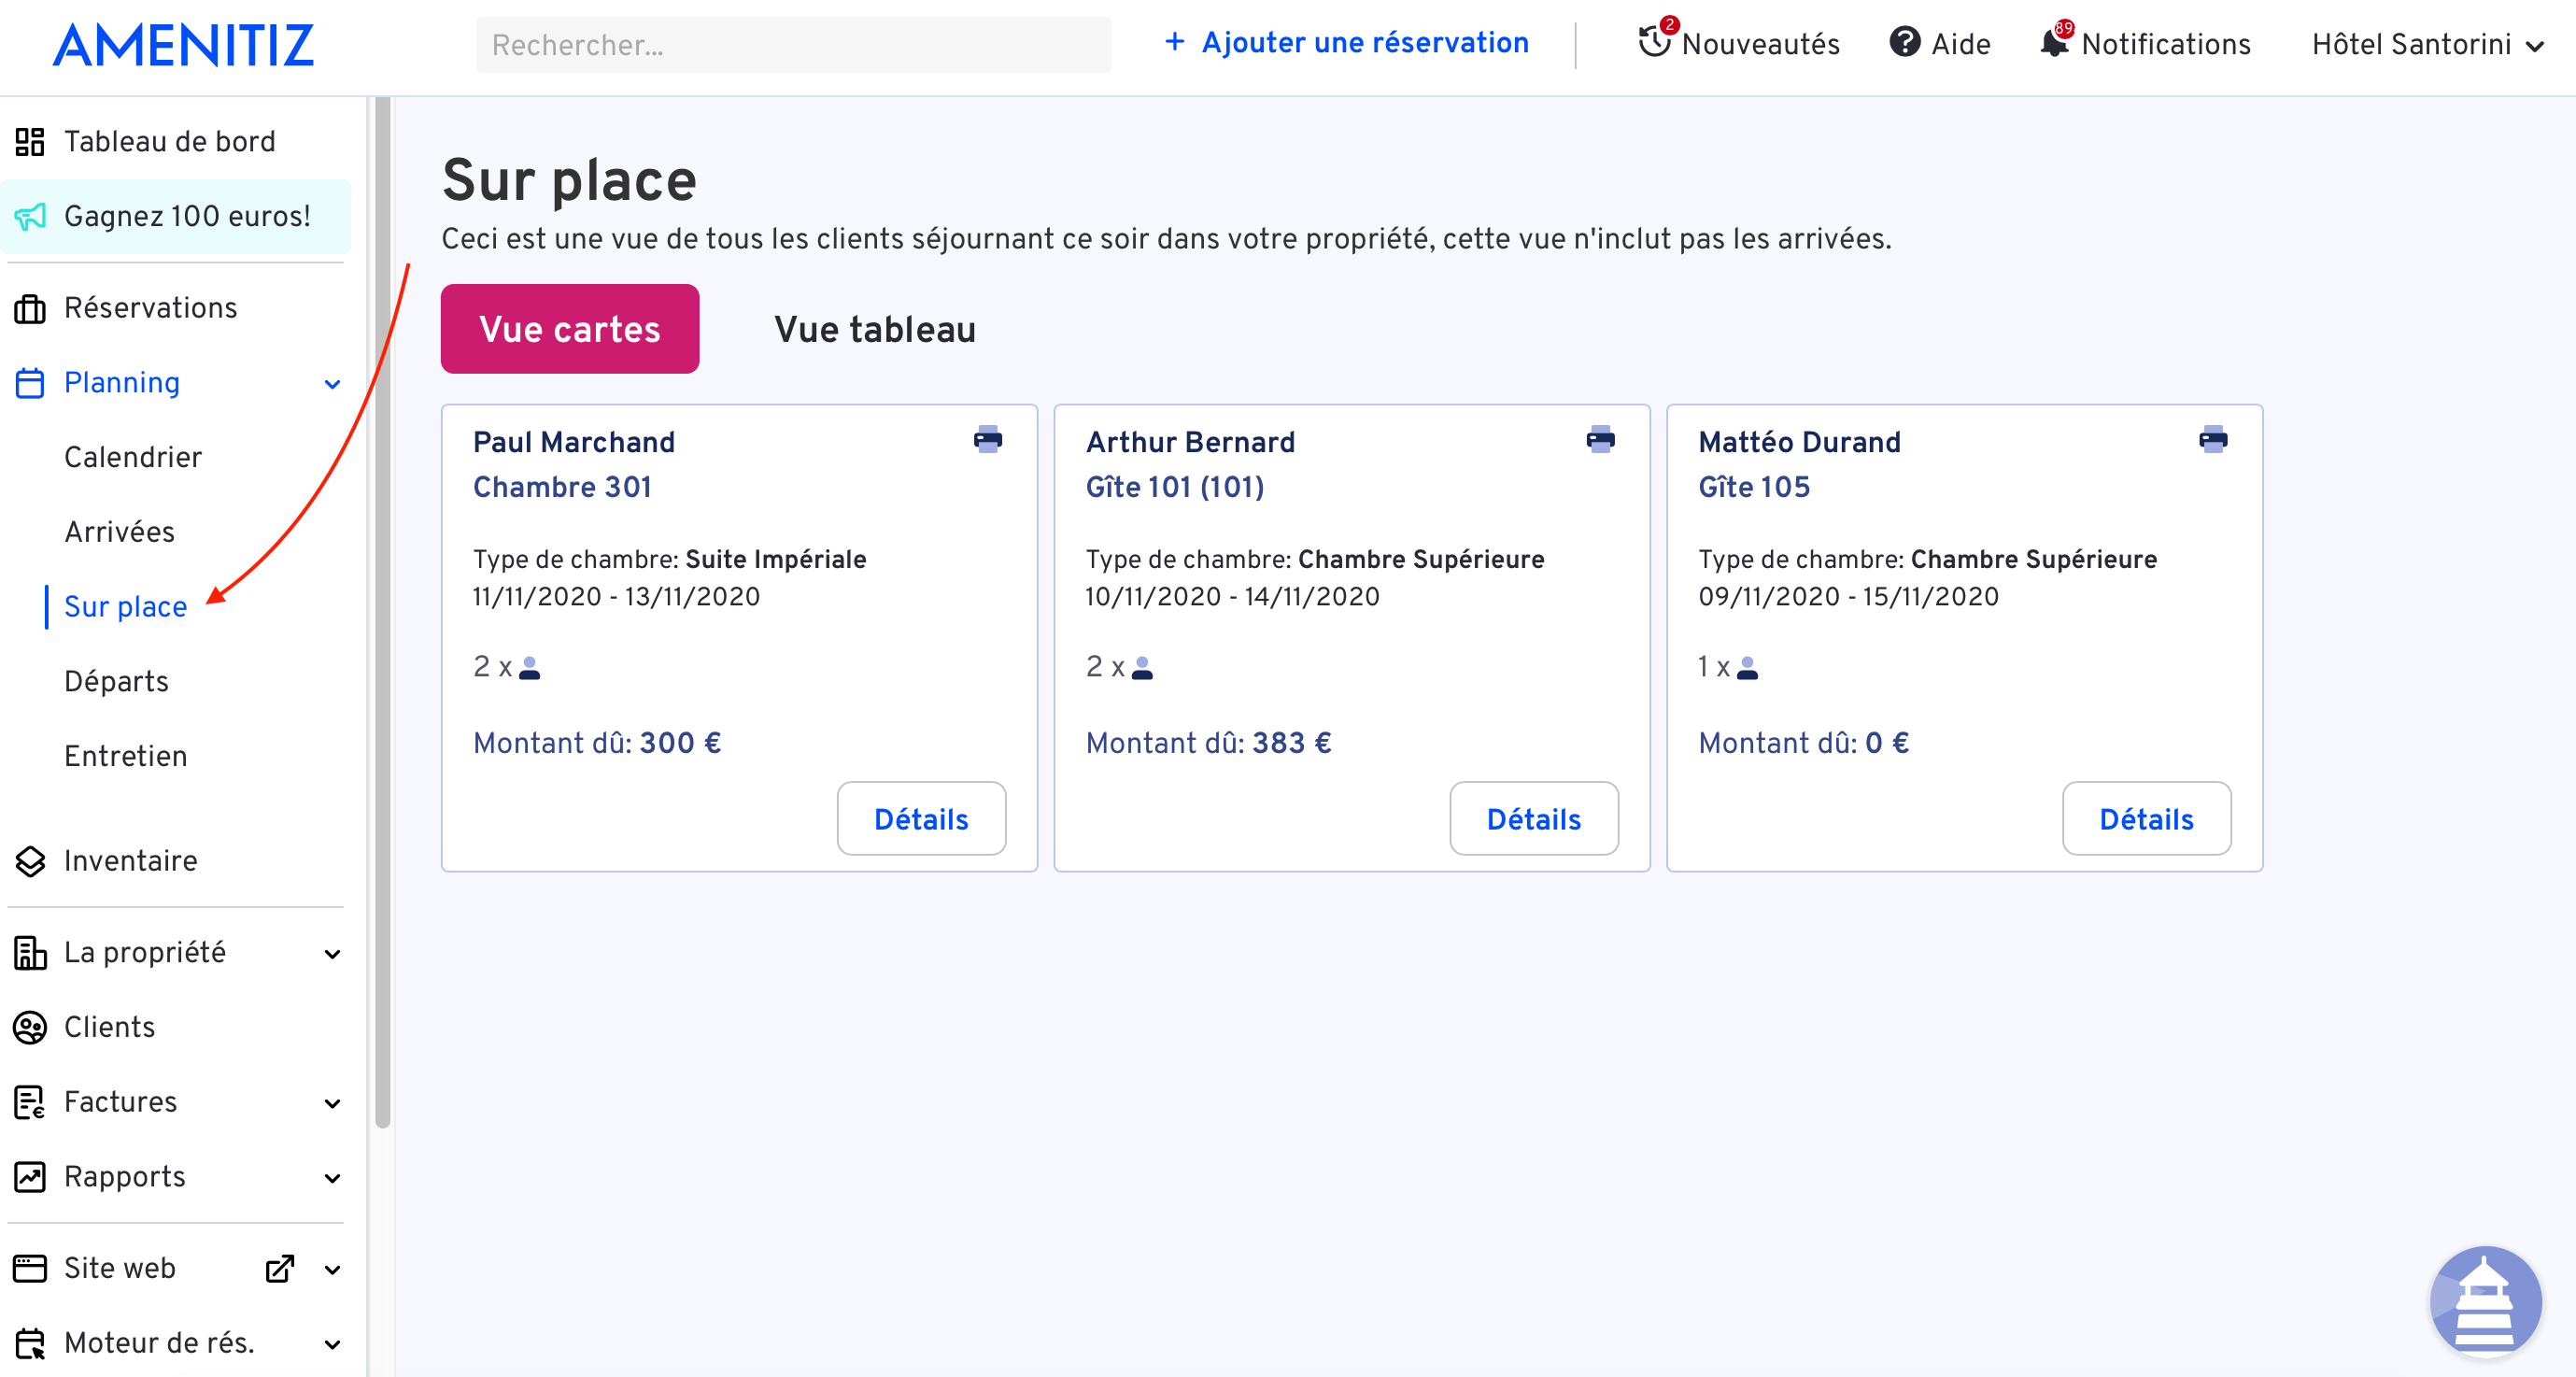The width and height of the screenshot is (2576, 1377).
Task: Open Réservations page
Action: coord(151,307)
